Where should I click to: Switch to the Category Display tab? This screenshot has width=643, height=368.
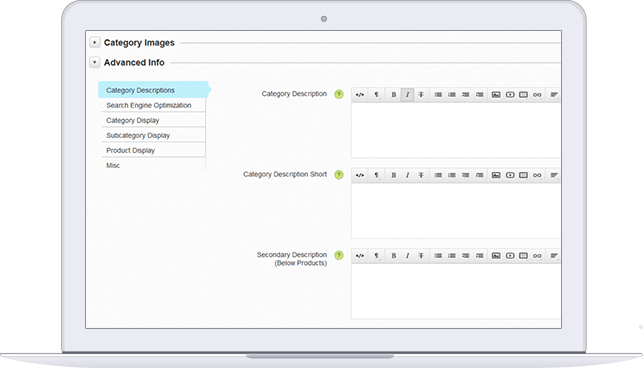[153, 120]
